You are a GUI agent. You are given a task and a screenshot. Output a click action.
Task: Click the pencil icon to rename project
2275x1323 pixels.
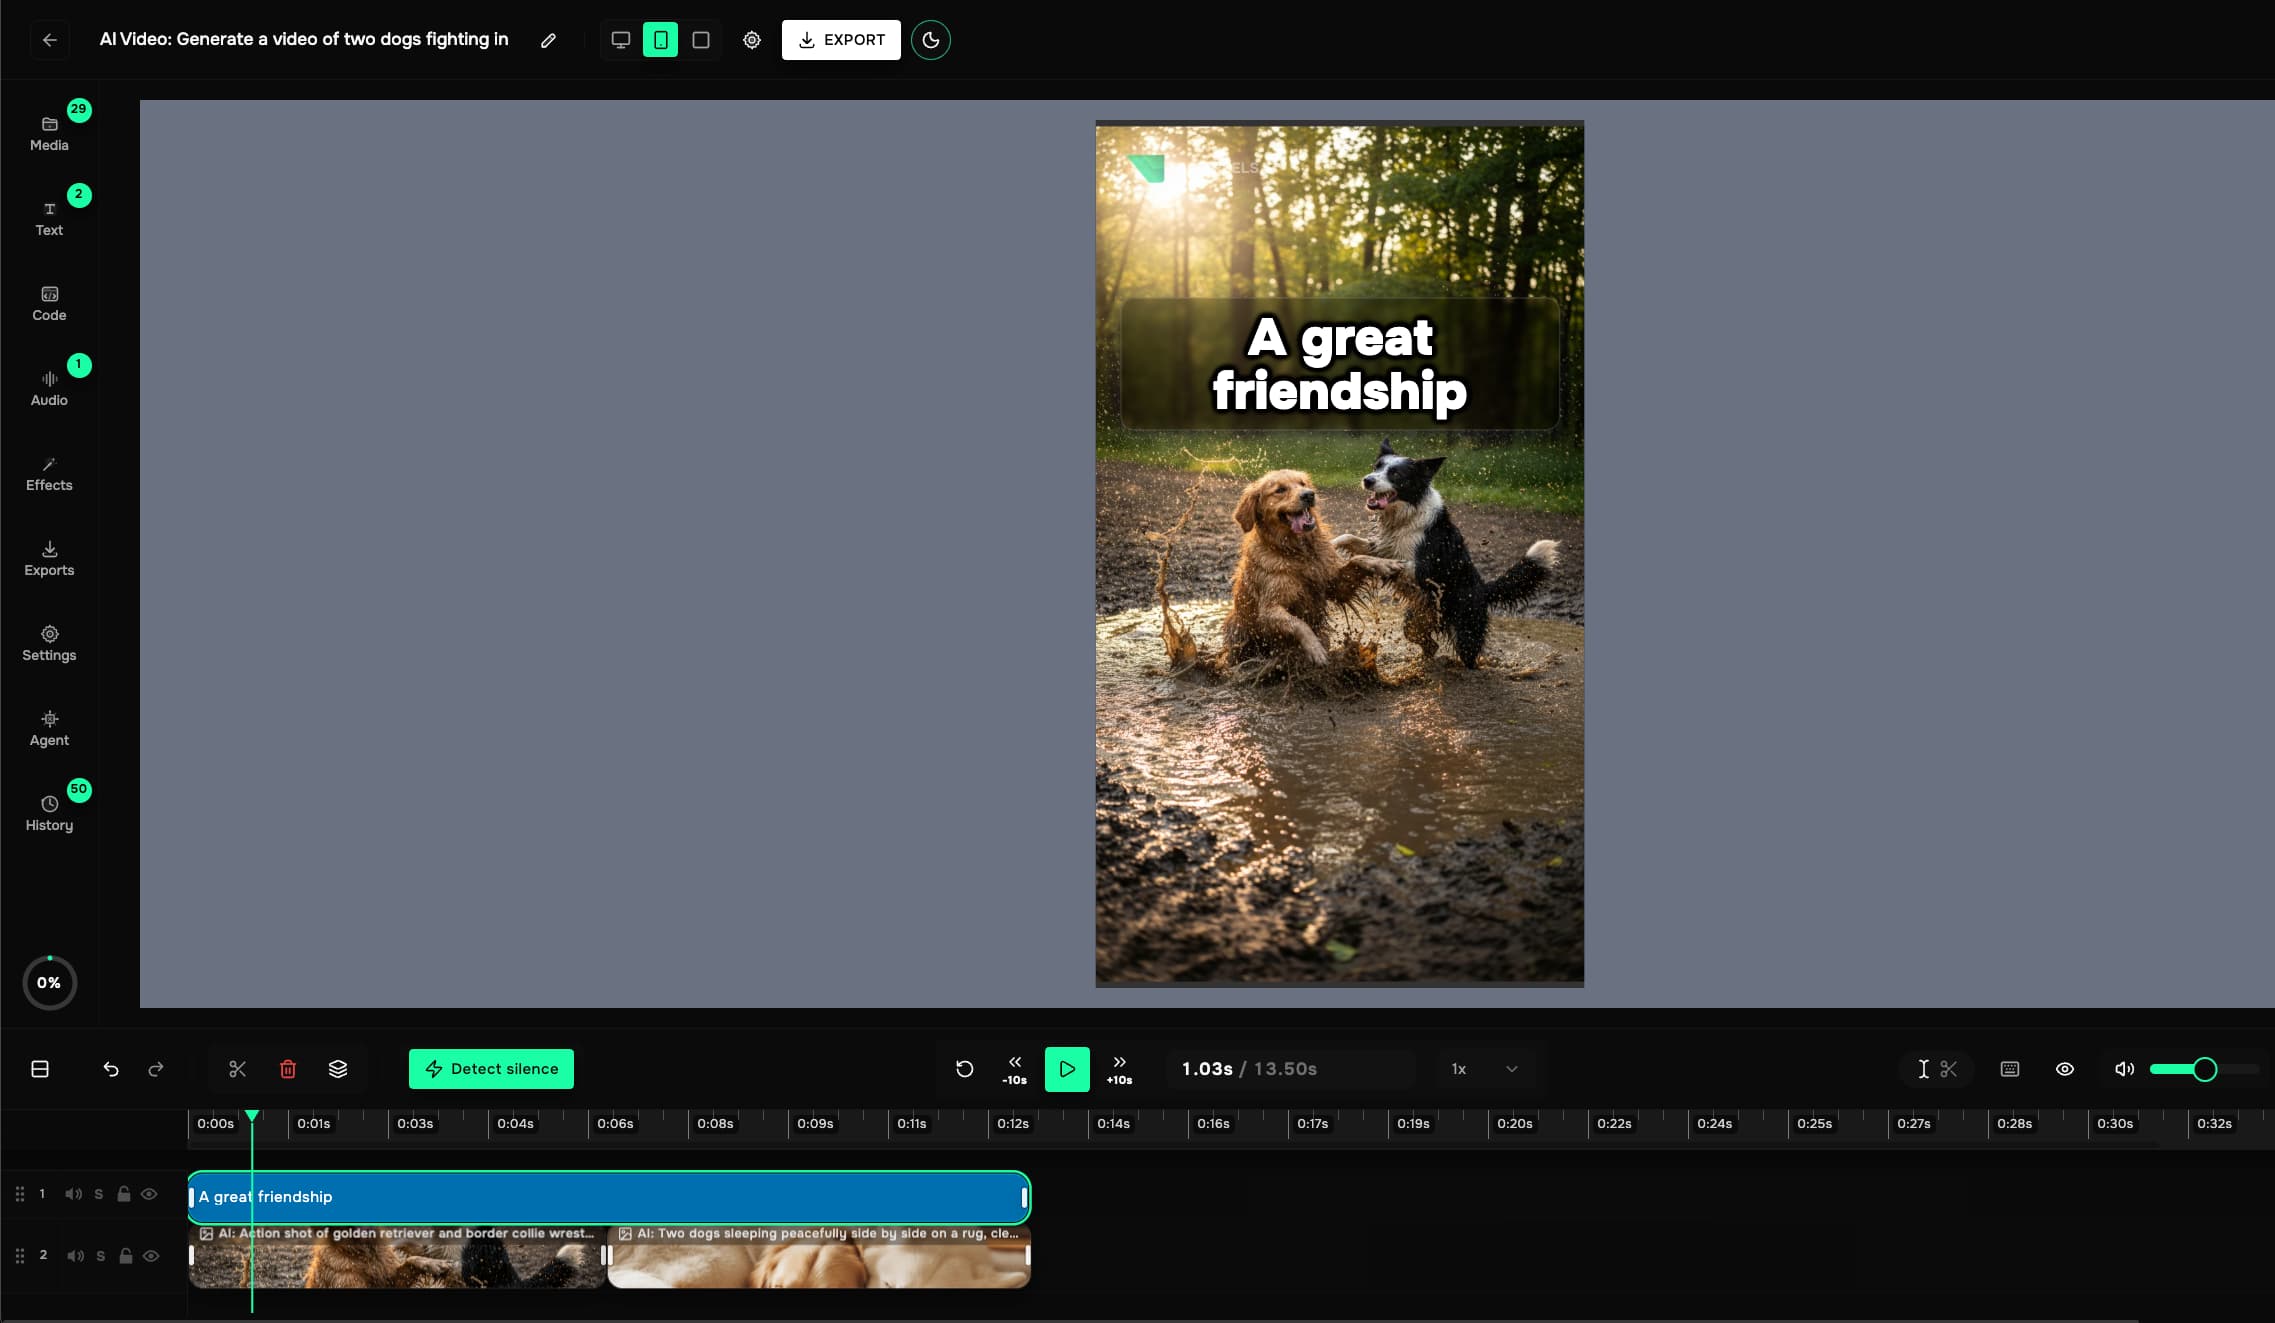coord(548,40)
